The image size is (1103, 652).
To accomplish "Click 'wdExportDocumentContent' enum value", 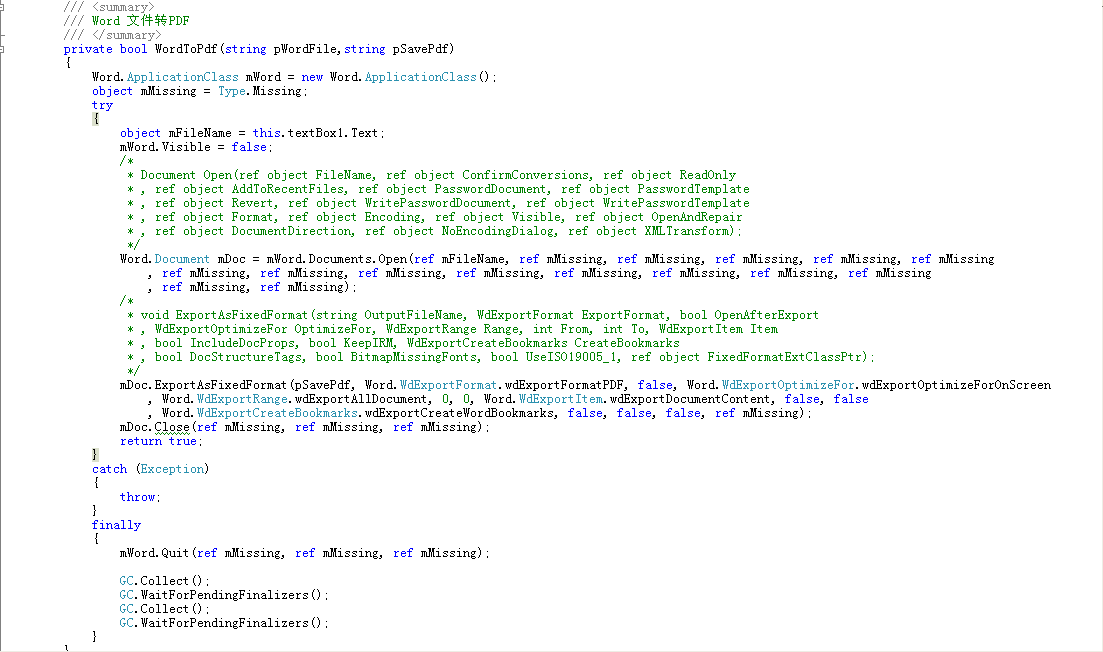I will point(690,399).
